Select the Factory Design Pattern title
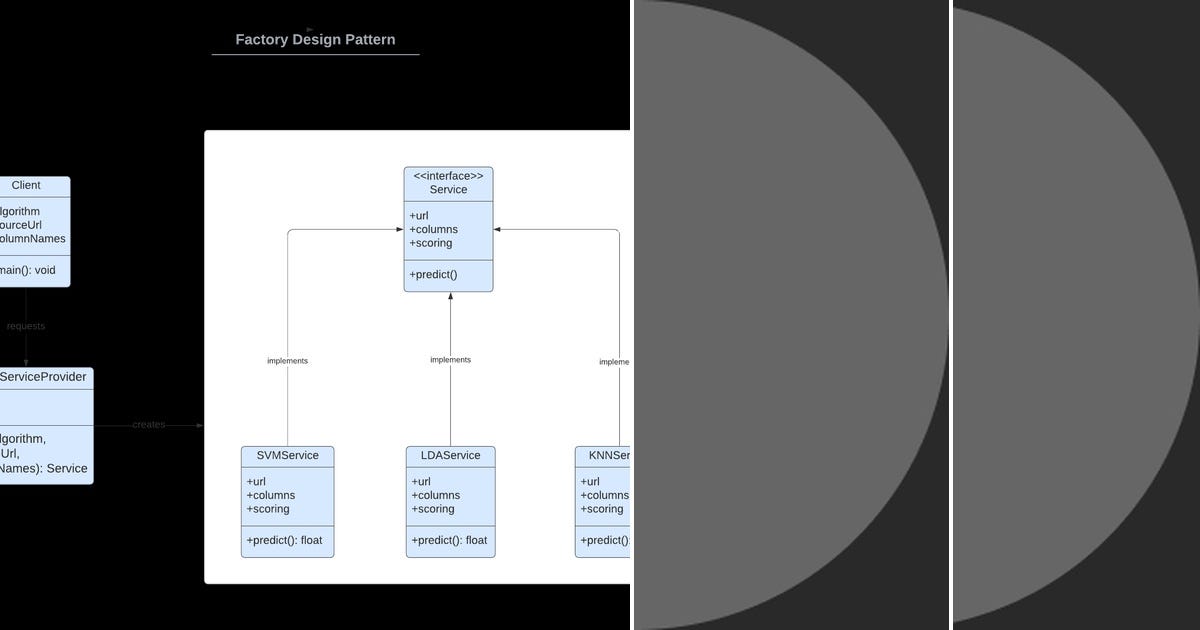The image size is (1200, 630). [315, 39]
